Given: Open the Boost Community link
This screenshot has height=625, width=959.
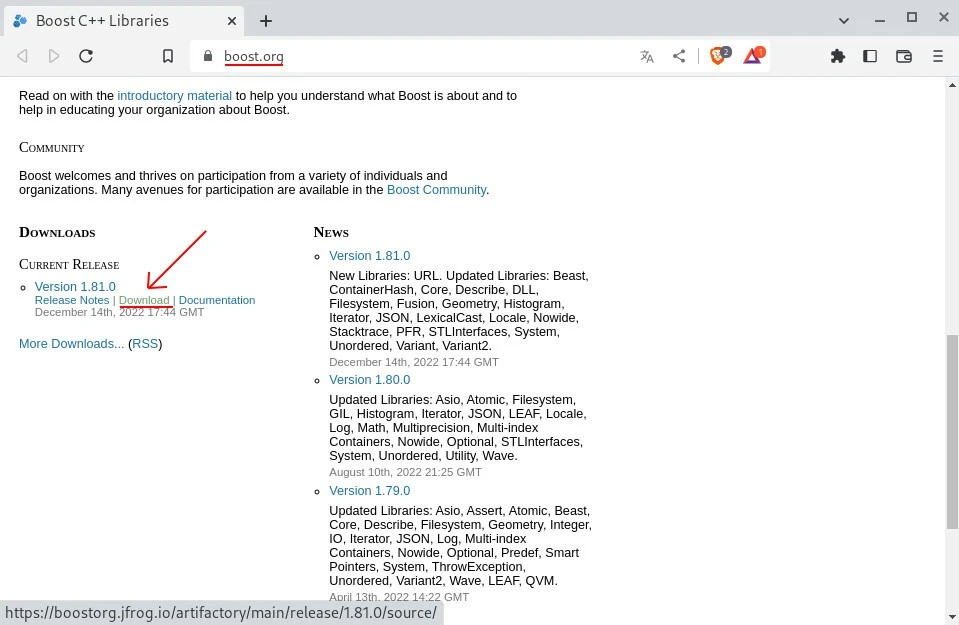Looking at the screenshot, I should [436, 190].
